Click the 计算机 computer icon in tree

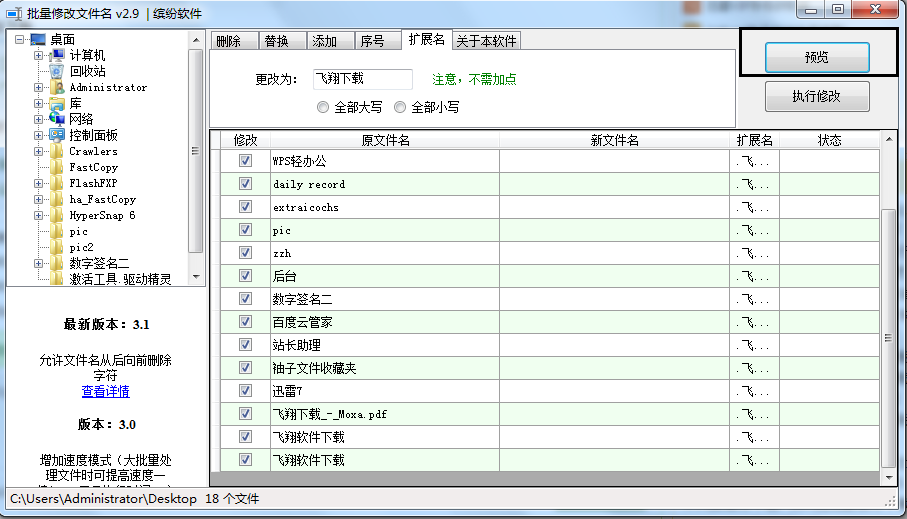(x=57, y=56)
